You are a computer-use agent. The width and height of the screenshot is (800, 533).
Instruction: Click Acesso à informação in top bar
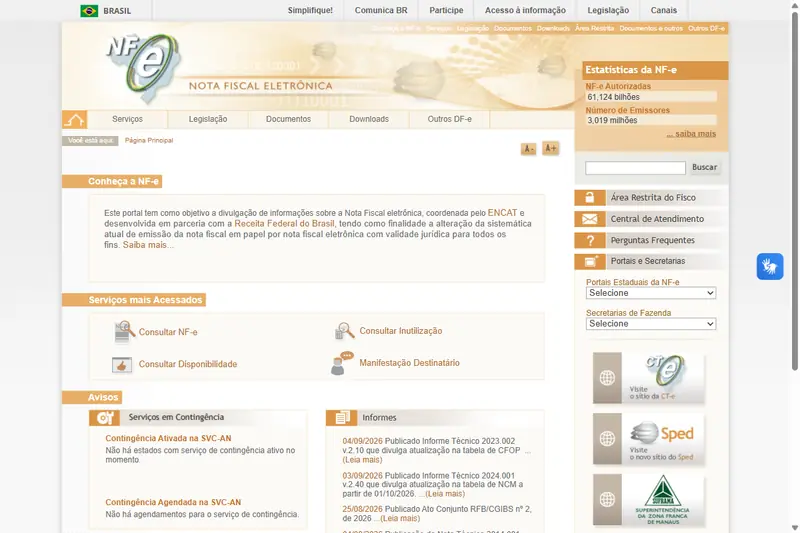point(525,10)
